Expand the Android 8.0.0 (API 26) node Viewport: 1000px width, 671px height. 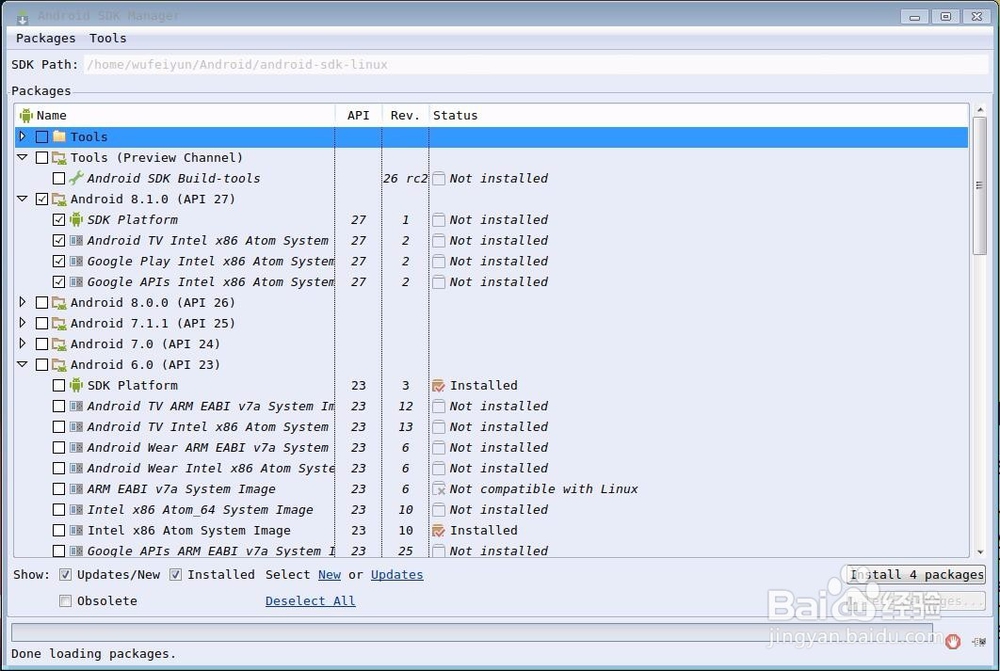(x=22, y=302)
